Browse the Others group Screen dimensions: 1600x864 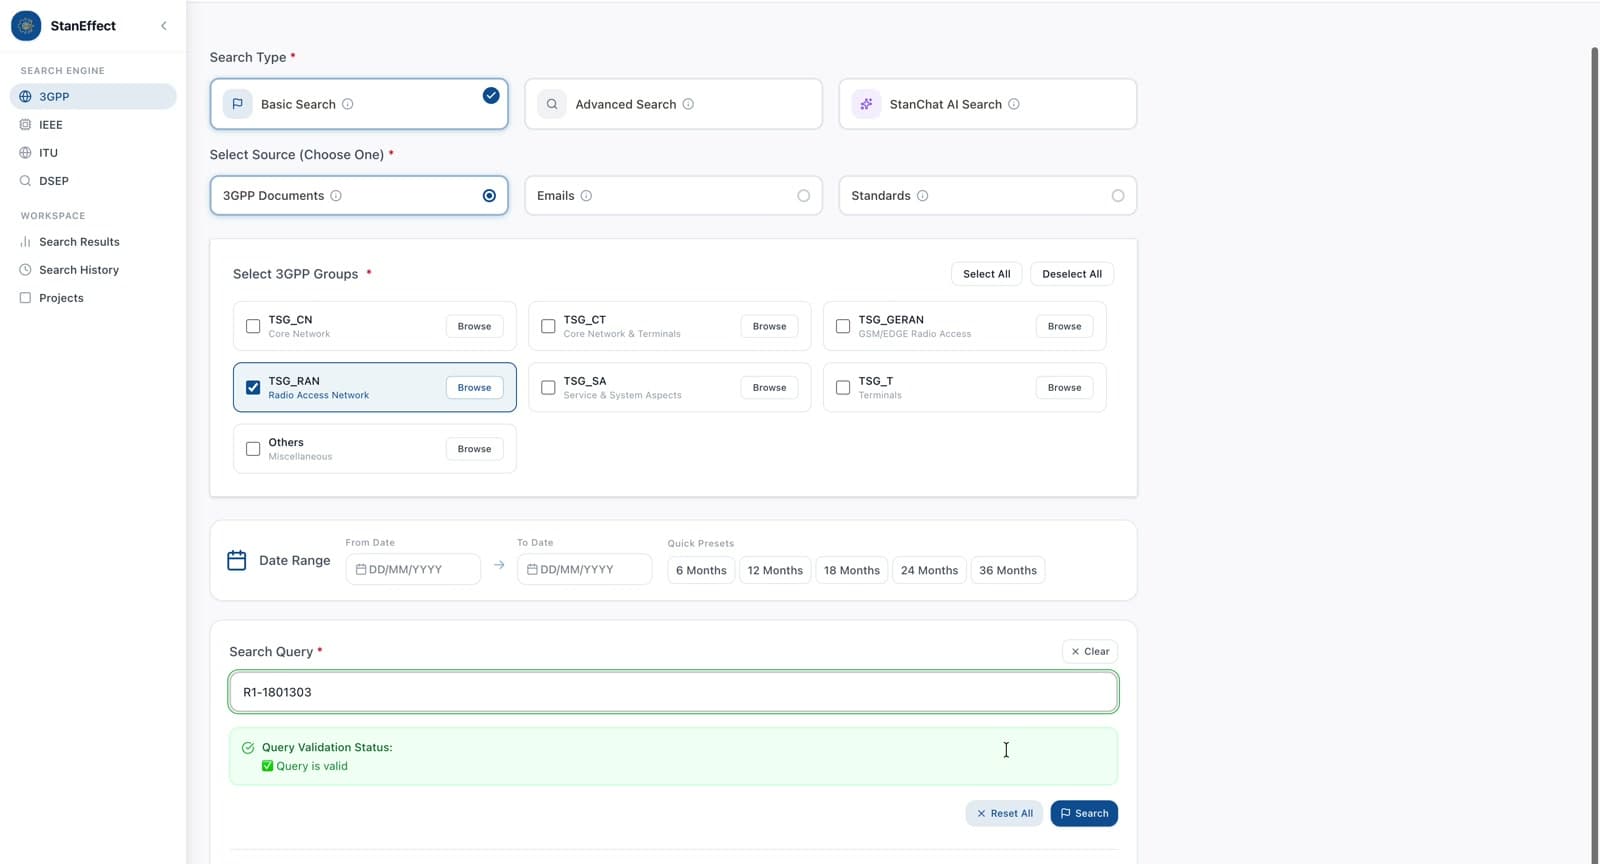point(474,449)
